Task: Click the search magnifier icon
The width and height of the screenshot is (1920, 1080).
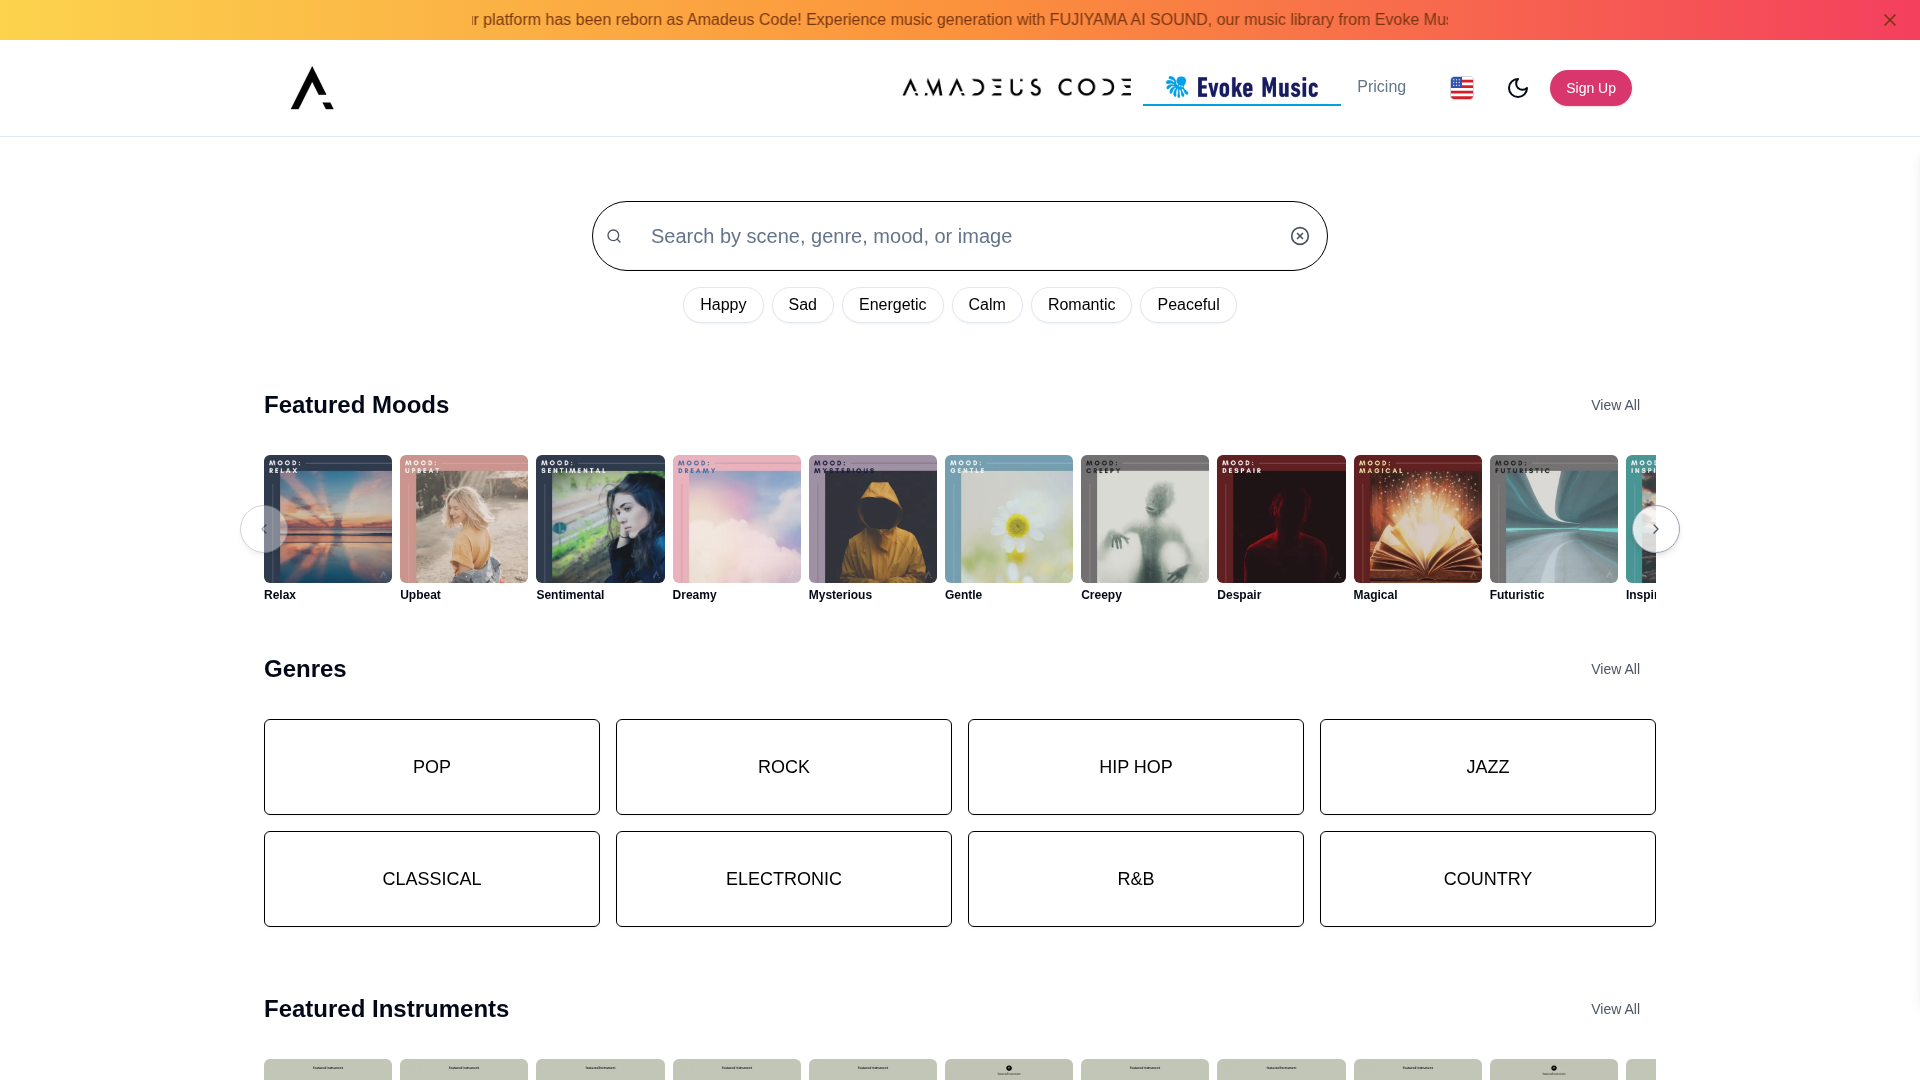Action: (x=614, y=236)
